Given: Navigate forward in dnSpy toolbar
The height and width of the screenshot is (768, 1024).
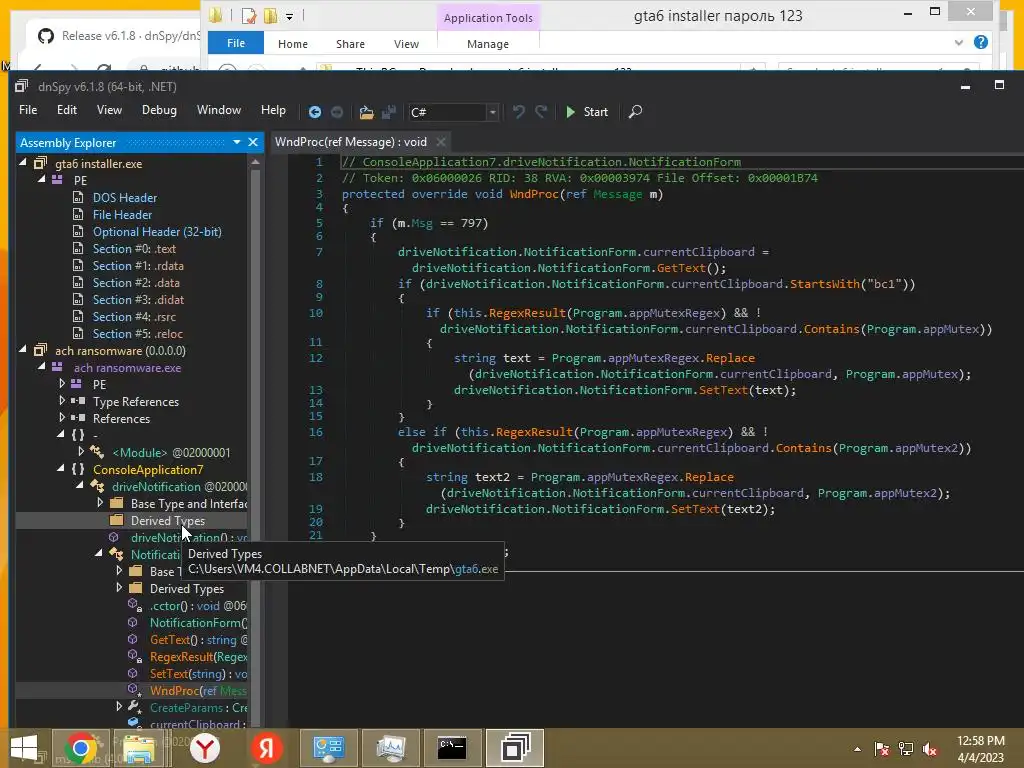Looking at the screenshot, I should pos(337,112).
